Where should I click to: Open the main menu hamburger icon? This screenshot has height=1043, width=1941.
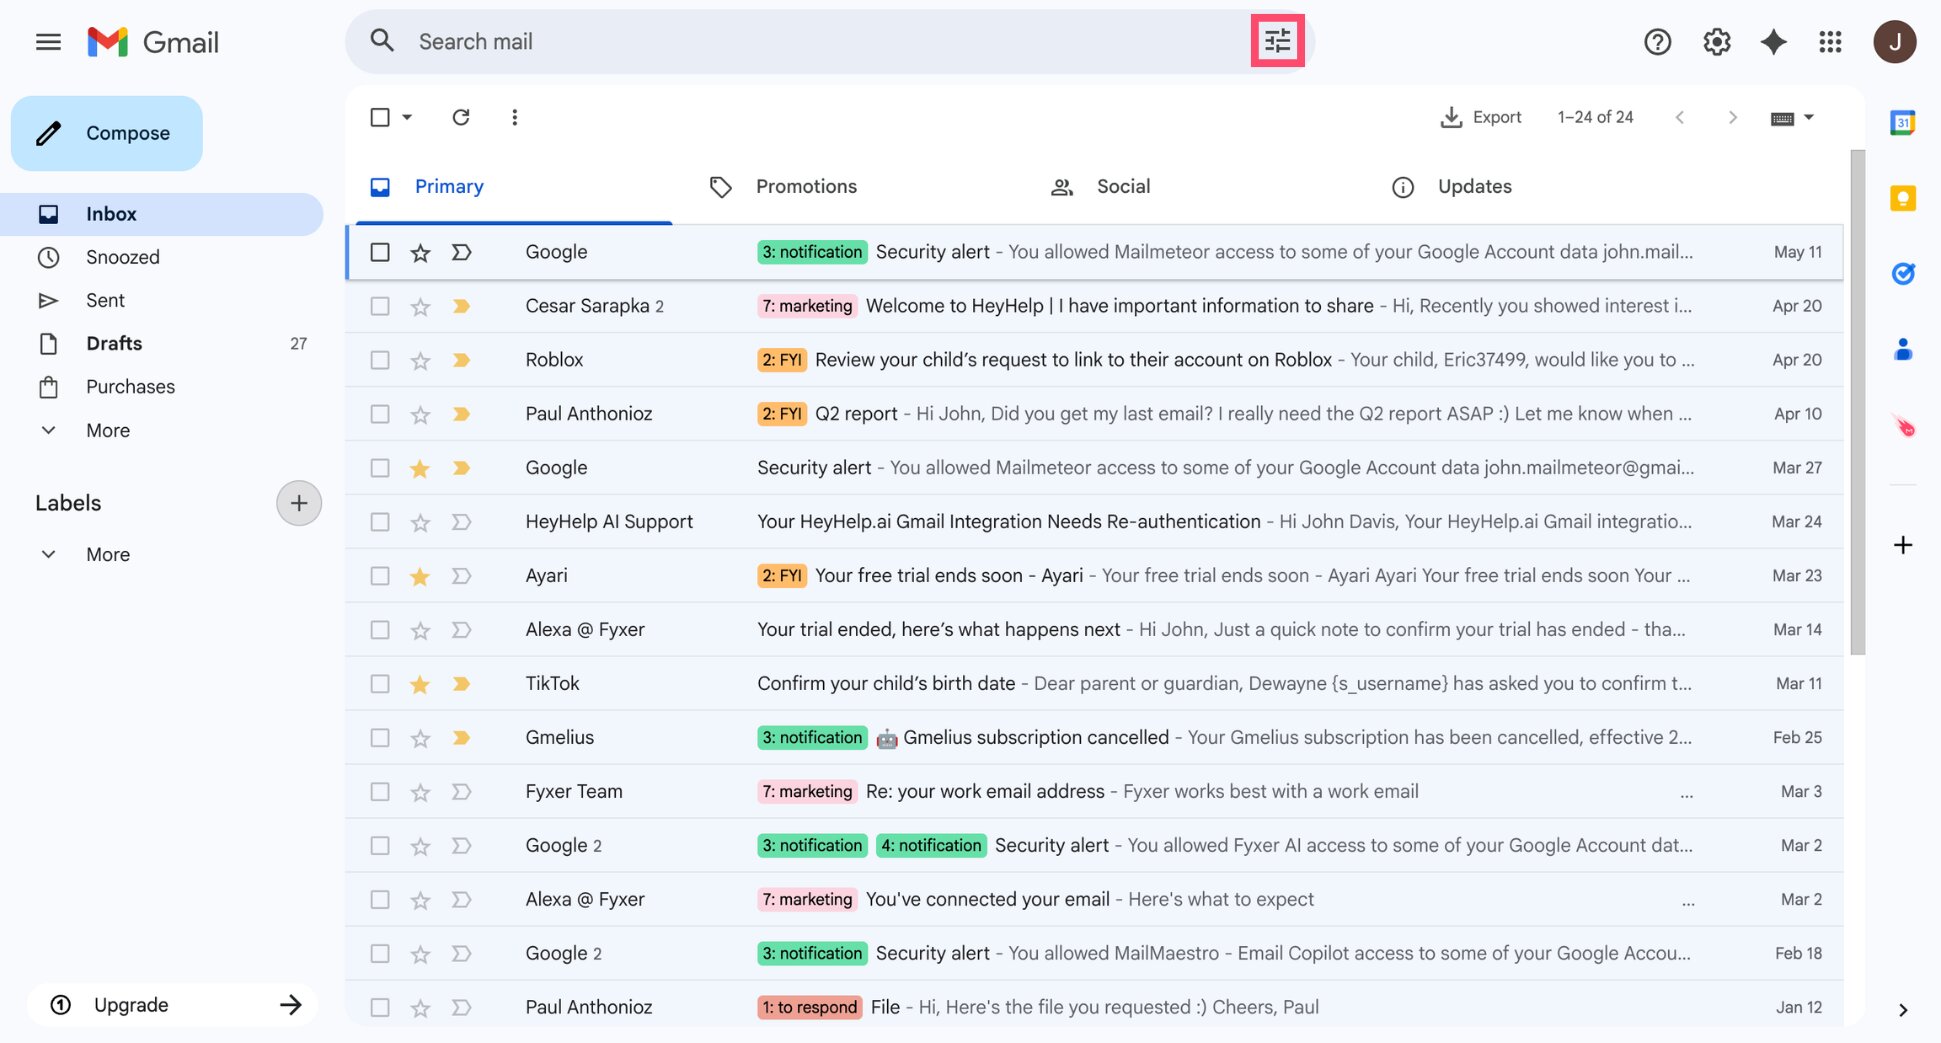48,42
